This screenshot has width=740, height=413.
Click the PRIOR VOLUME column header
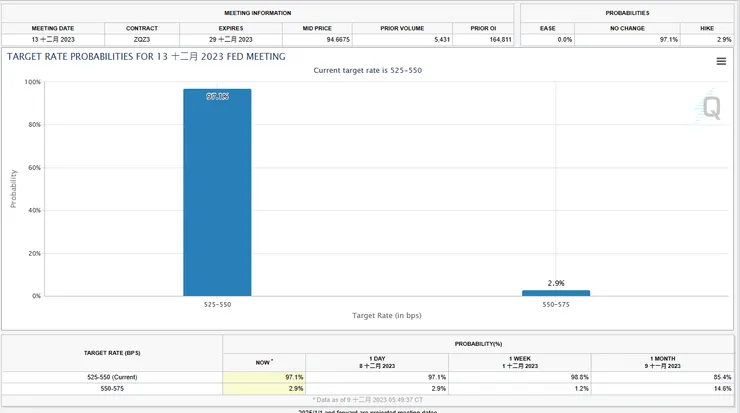pyautogui.click(x=402, y=28)
